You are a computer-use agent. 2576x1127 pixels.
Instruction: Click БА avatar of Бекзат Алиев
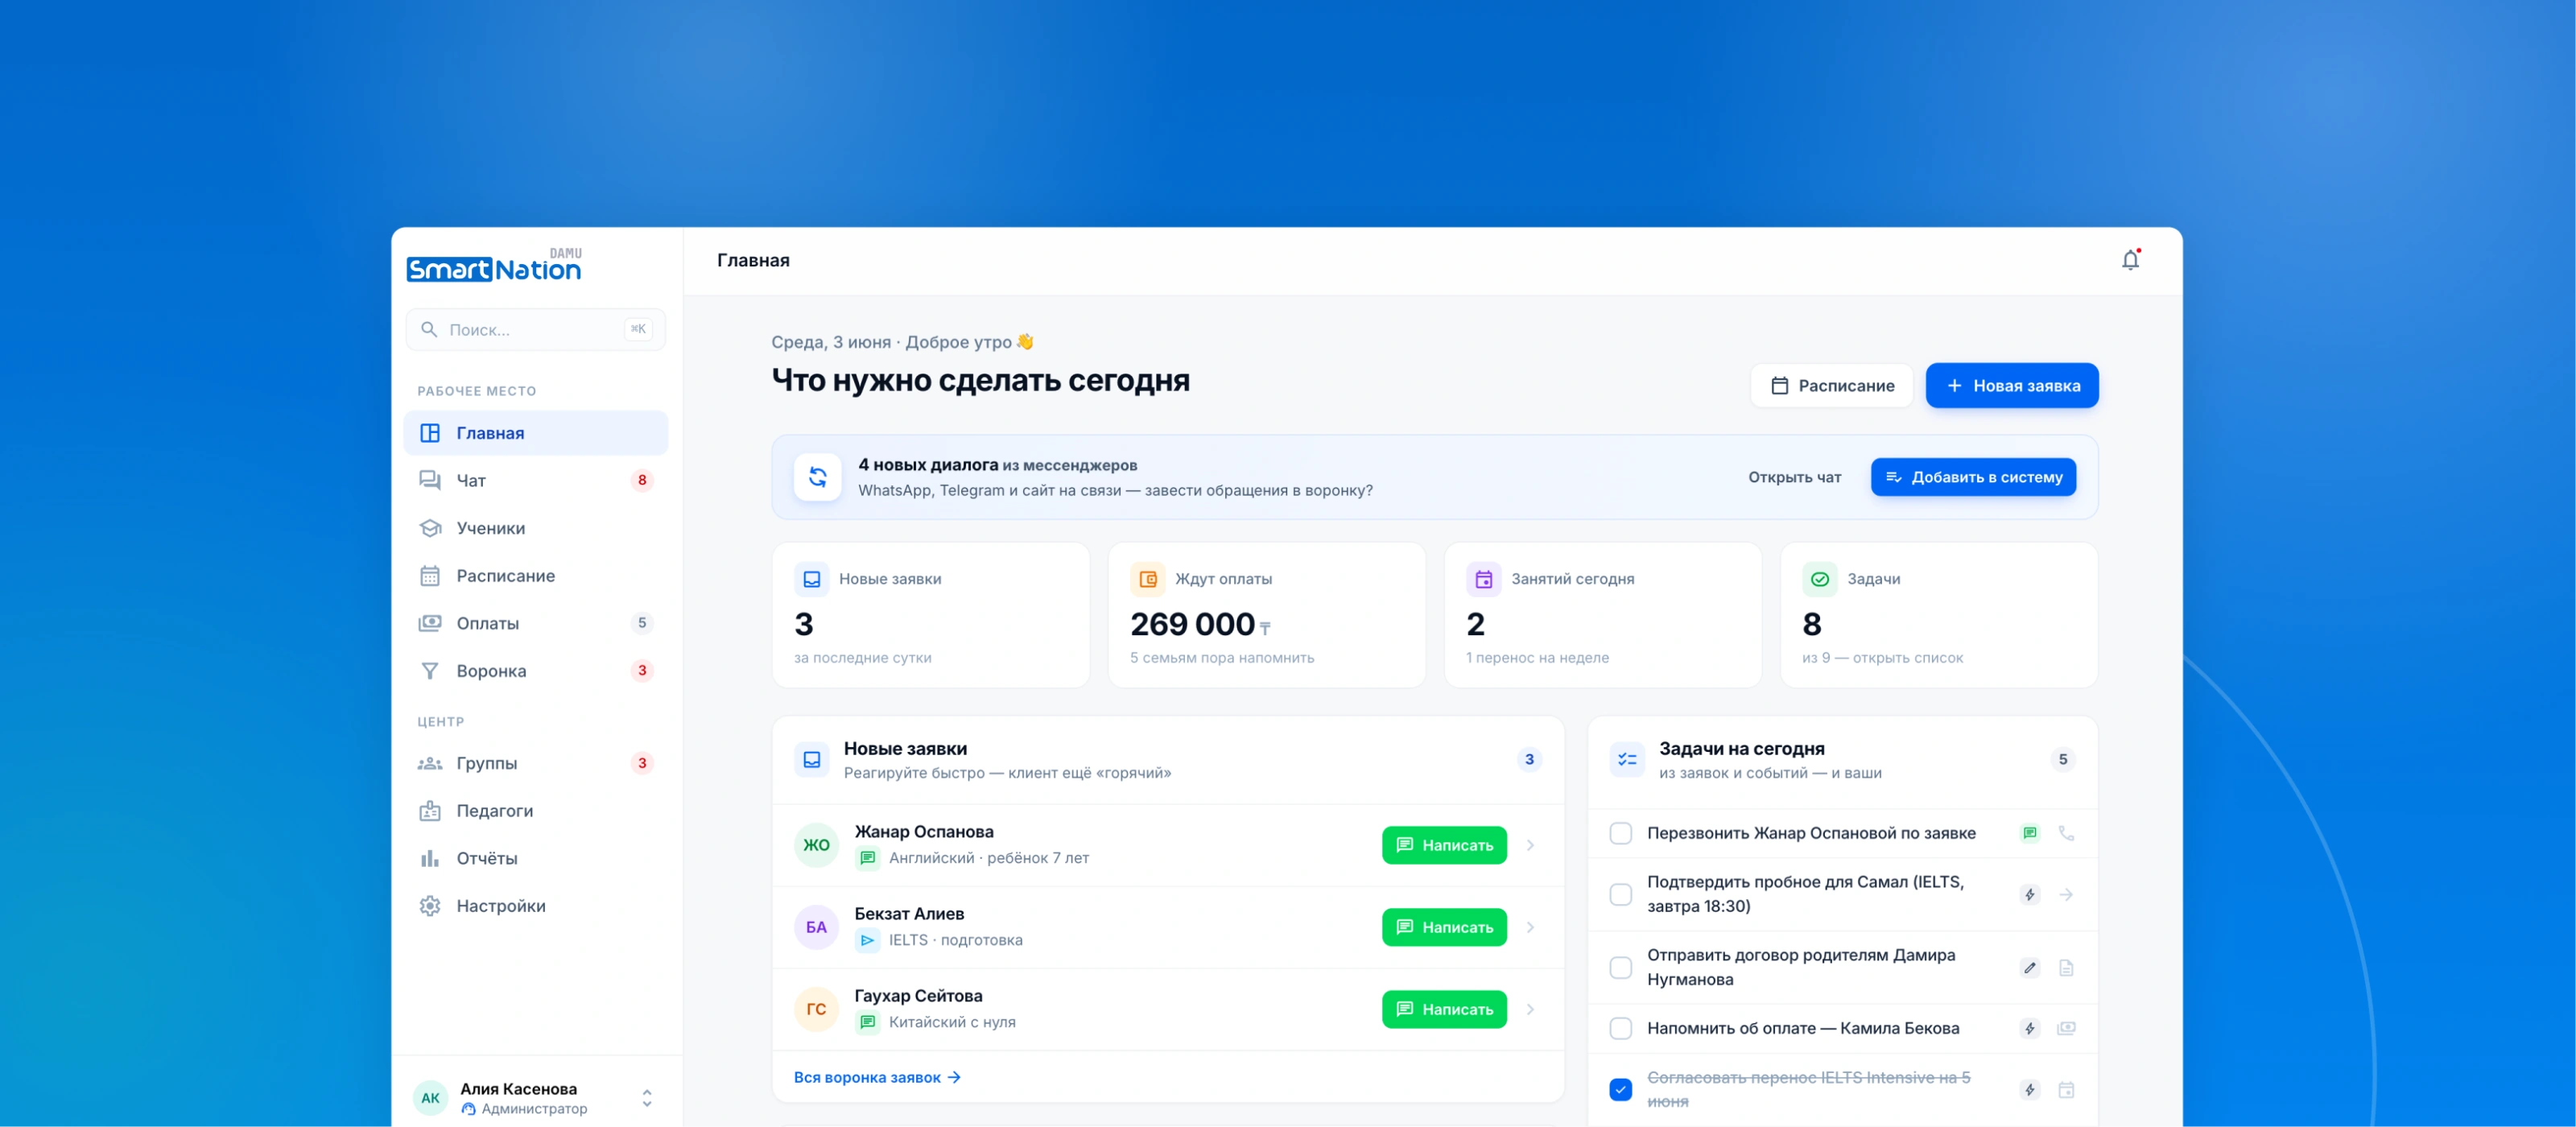816,927
